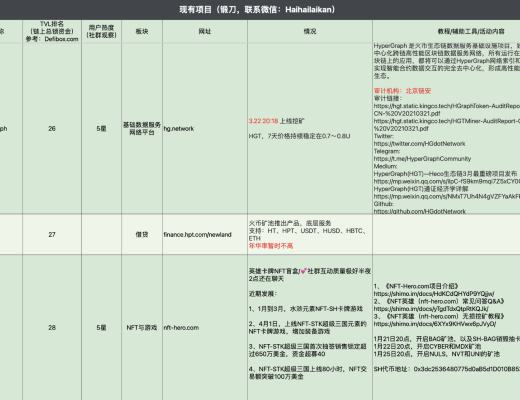Viewport: 520px width, 400px height.
Task: Select the 网址 column header
Action: point(205,31)
